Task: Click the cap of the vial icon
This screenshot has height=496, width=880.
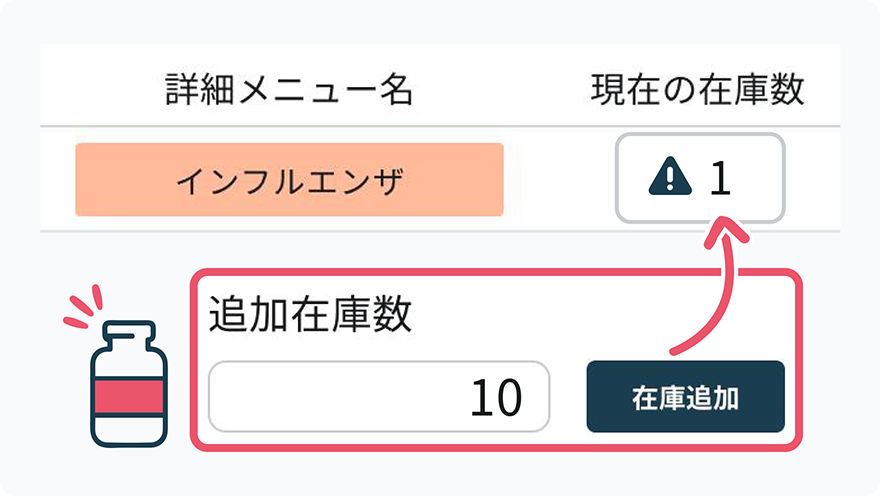Action: [x=129, y=331]
